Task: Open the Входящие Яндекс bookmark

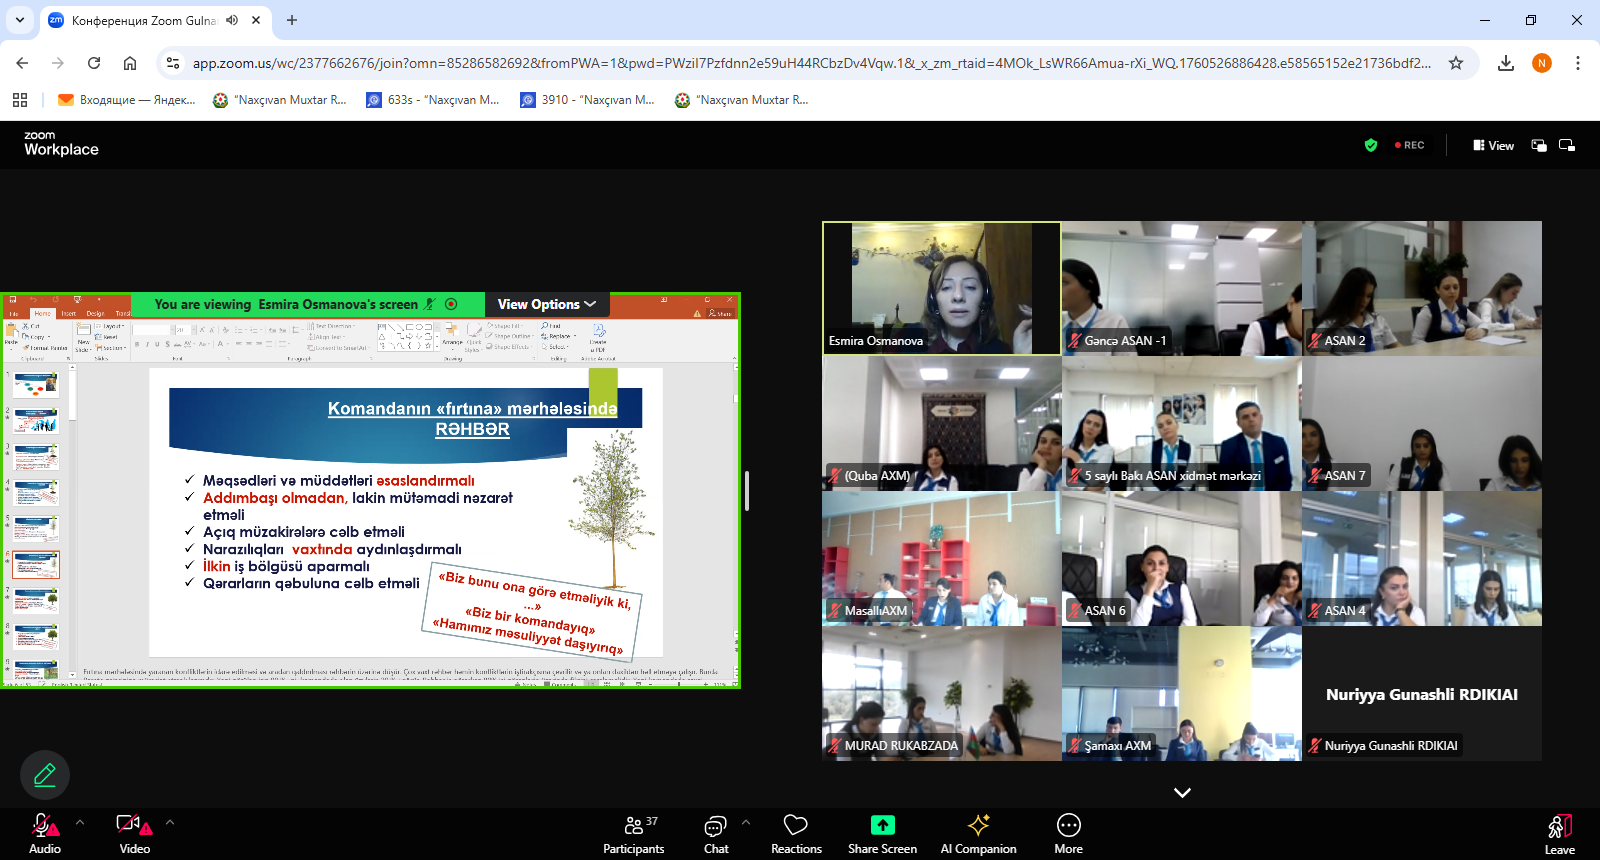Action: (x=127, y=100)
